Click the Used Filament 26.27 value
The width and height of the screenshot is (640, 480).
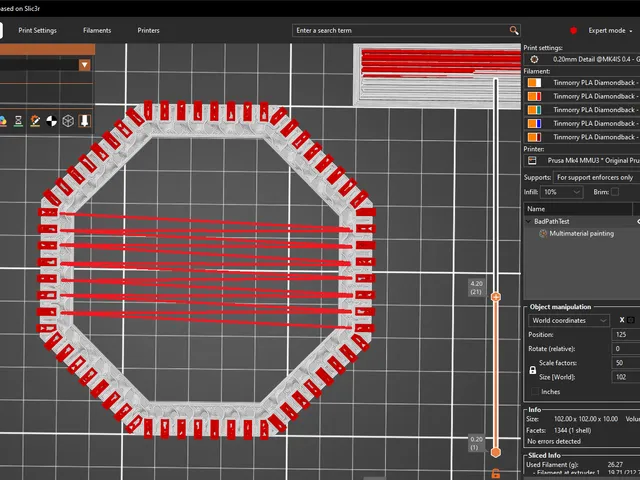[x=615, y=465]
